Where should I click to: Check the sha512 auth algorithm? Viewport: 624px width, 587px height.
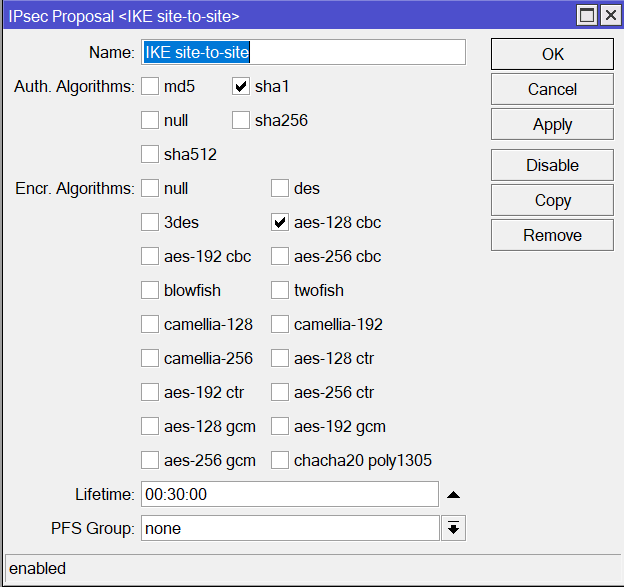(150, 154)
